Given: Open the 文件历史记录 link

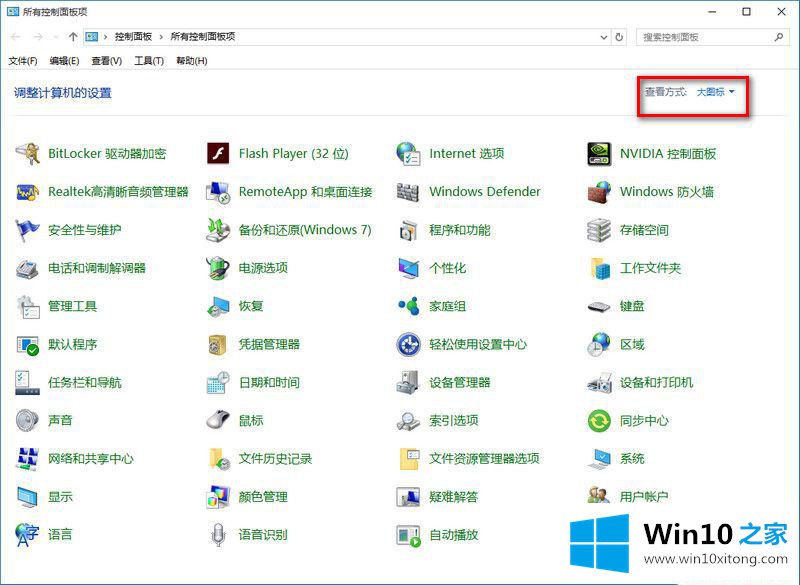Looking at the screenshot, I should click(276, 459).
